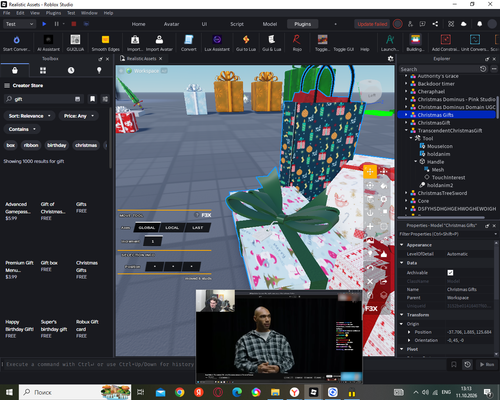Open Microsoft Edge from the taskbar
The width and height of the screenshot is (500, 400).
point(237,392)
